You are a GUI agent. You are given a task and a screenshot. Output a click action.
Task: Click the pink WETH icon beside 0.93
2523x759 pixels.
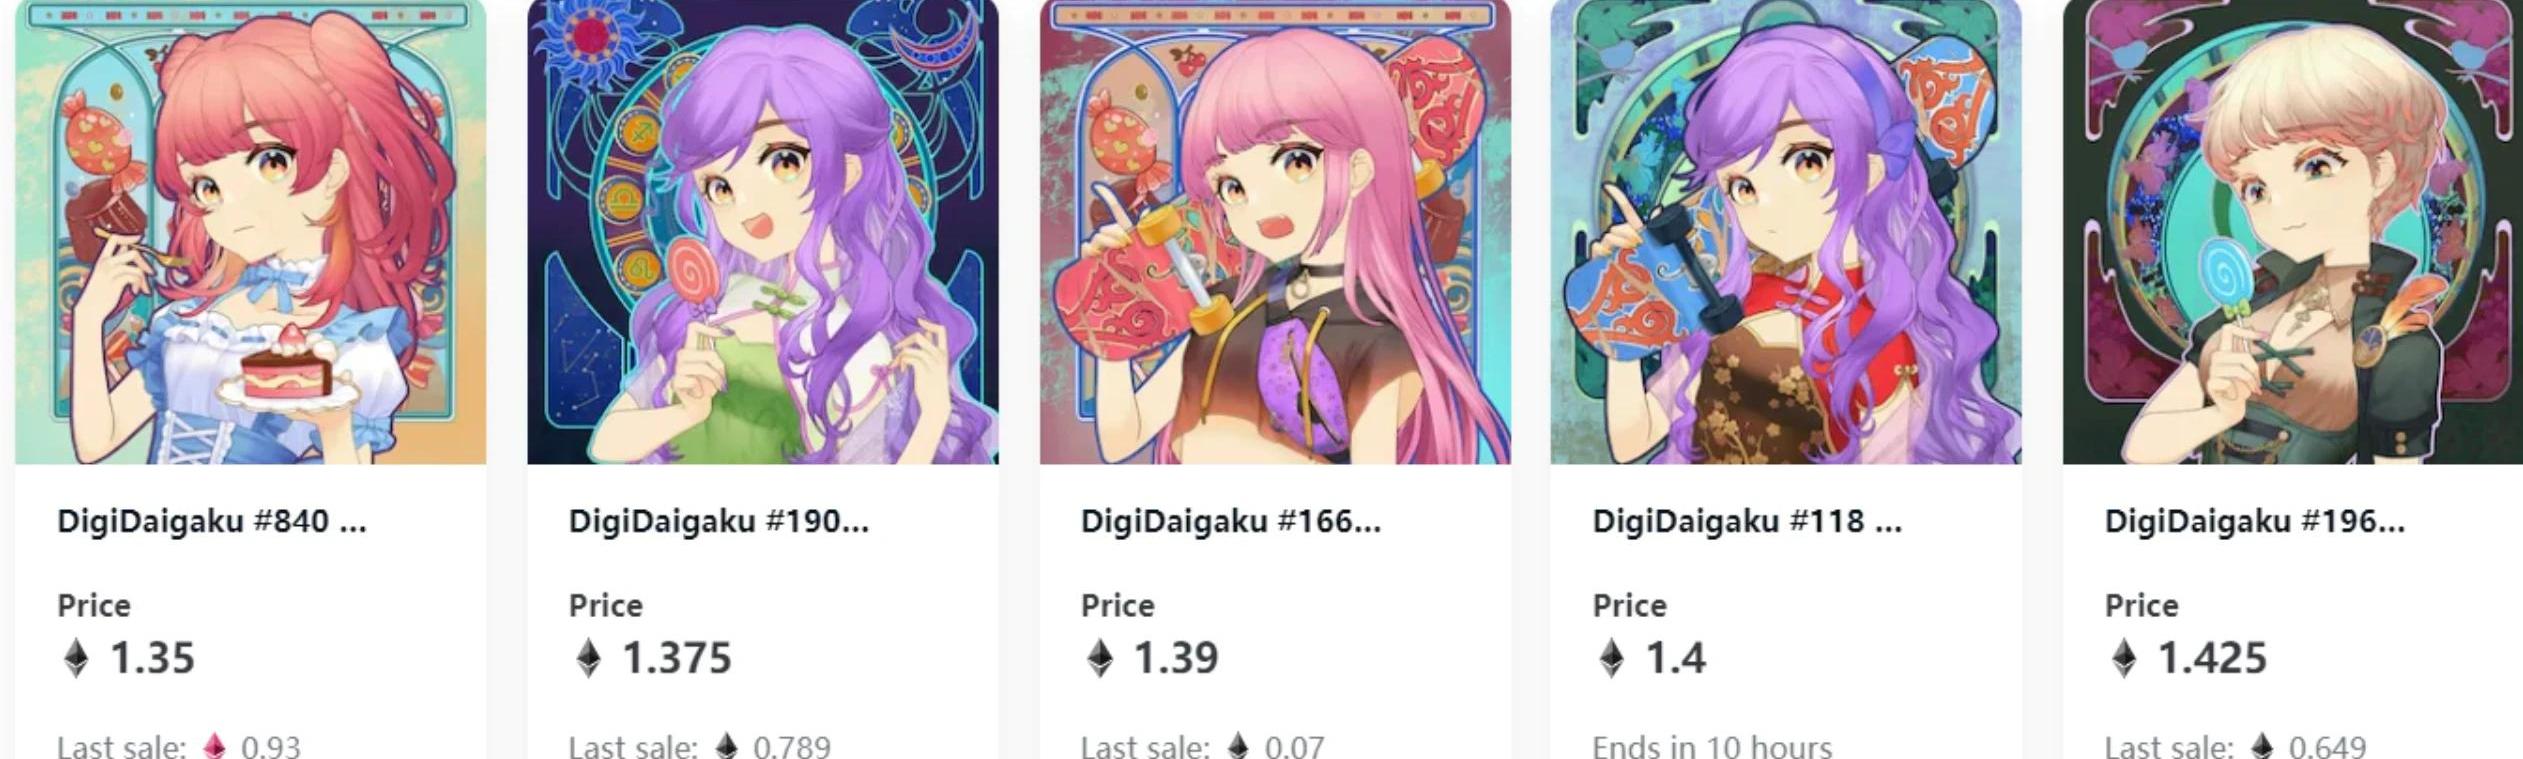(x=214, y=746)
